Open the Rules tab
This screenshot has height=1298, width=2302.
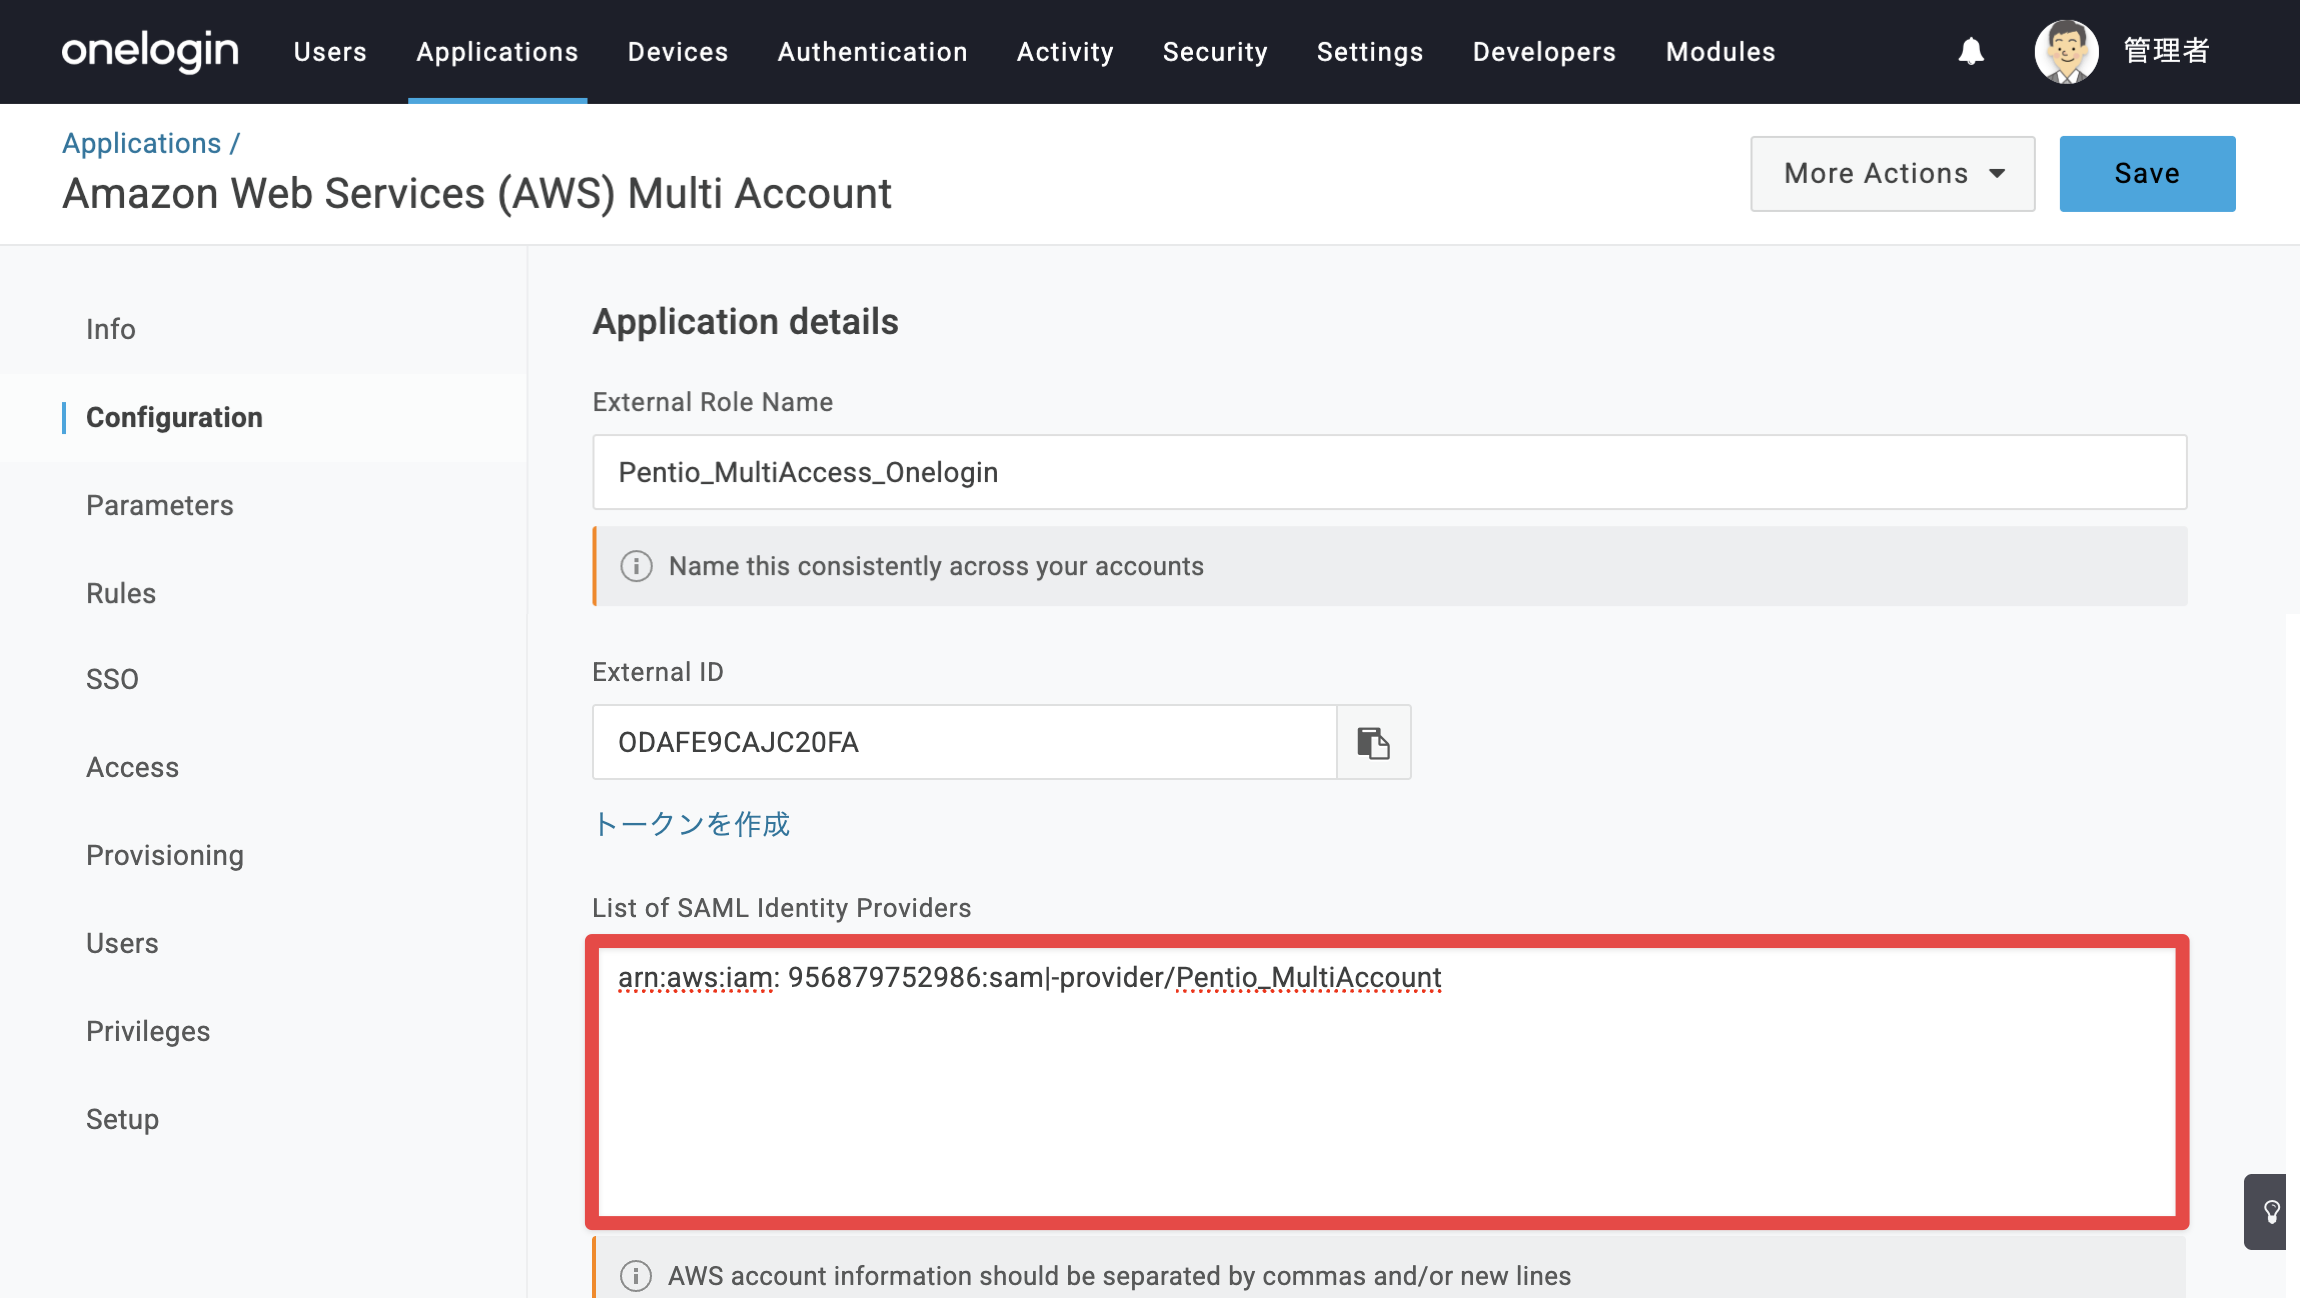(121, 594)
